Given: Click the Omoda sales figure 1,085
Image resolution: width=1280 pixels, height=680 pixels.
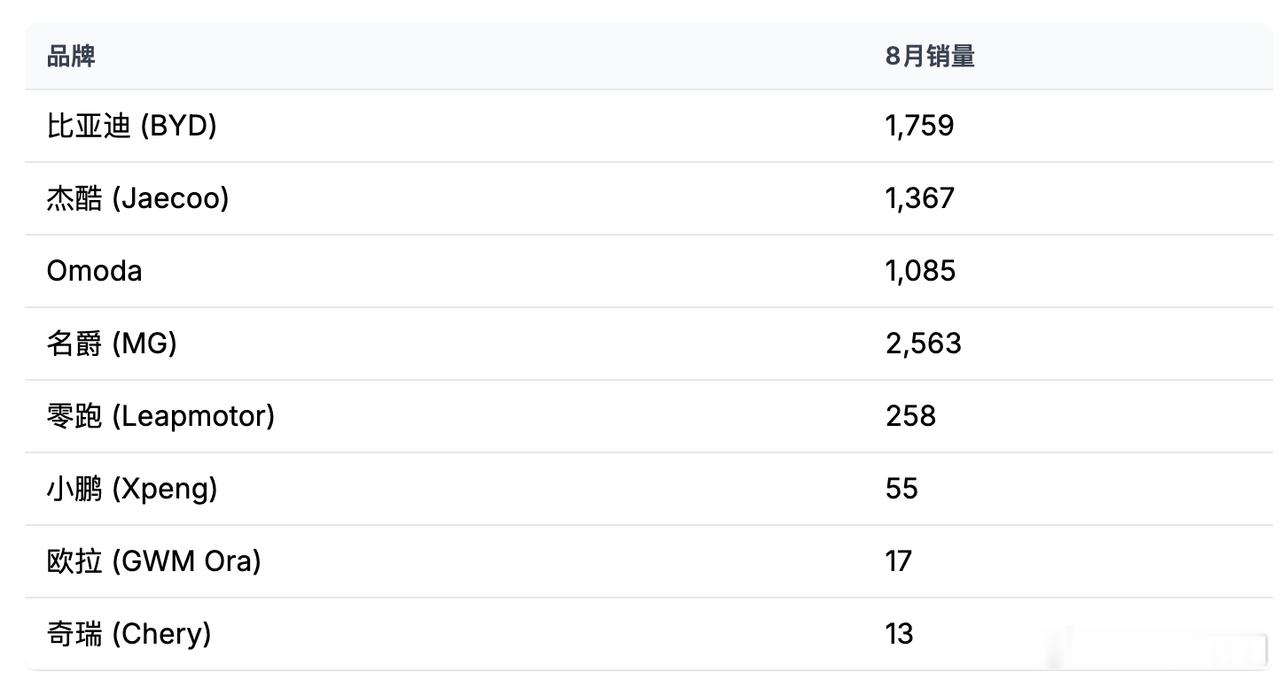Looking at the screenshot, I should (x=920, y=271).
